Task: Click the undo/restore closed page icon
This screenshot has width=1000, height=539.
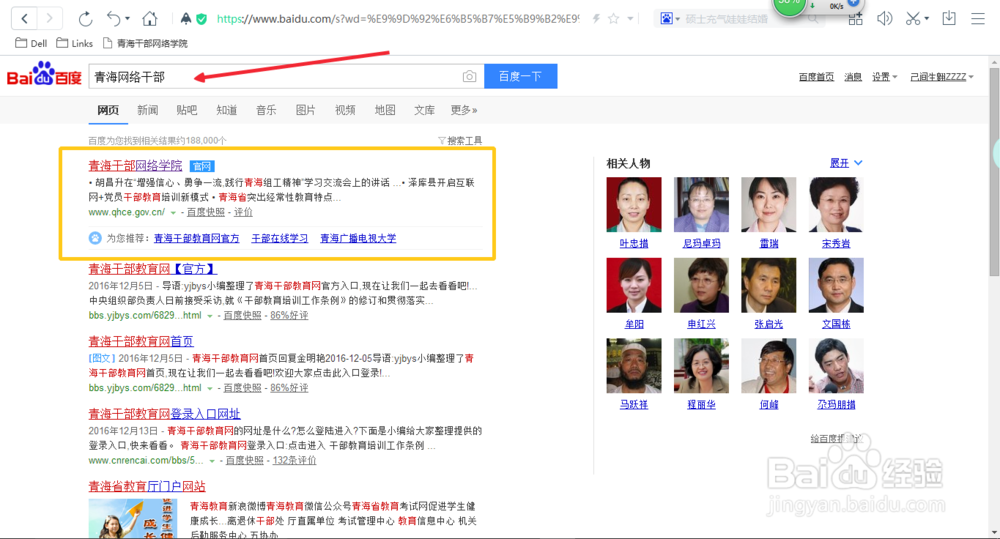Action: tap(114, 18)
